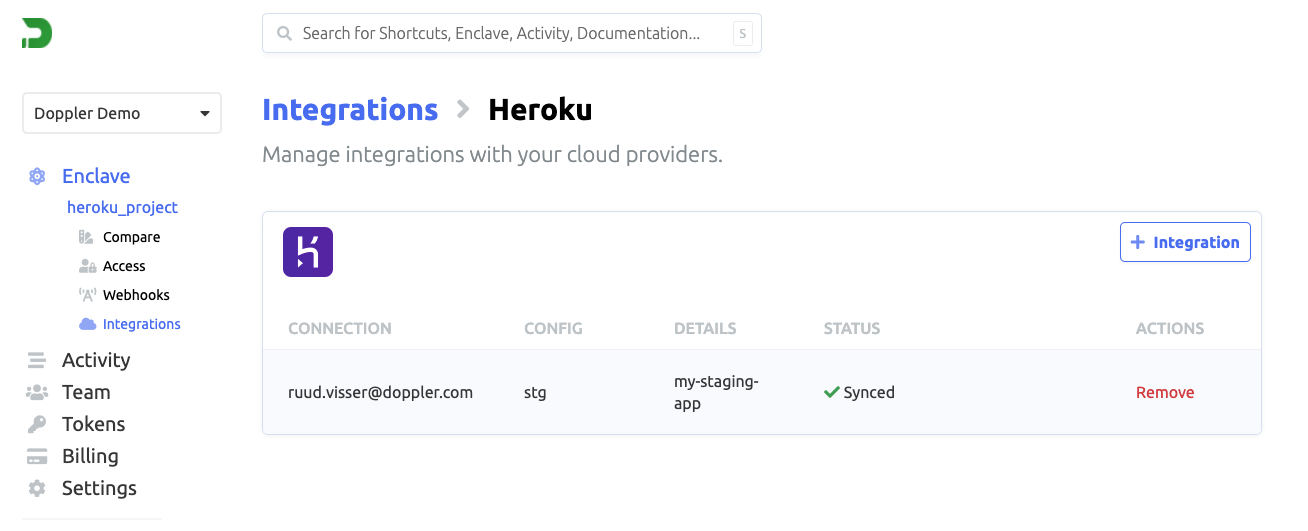
Task: Click the Access users icon
Action: [x=87, y=266]
